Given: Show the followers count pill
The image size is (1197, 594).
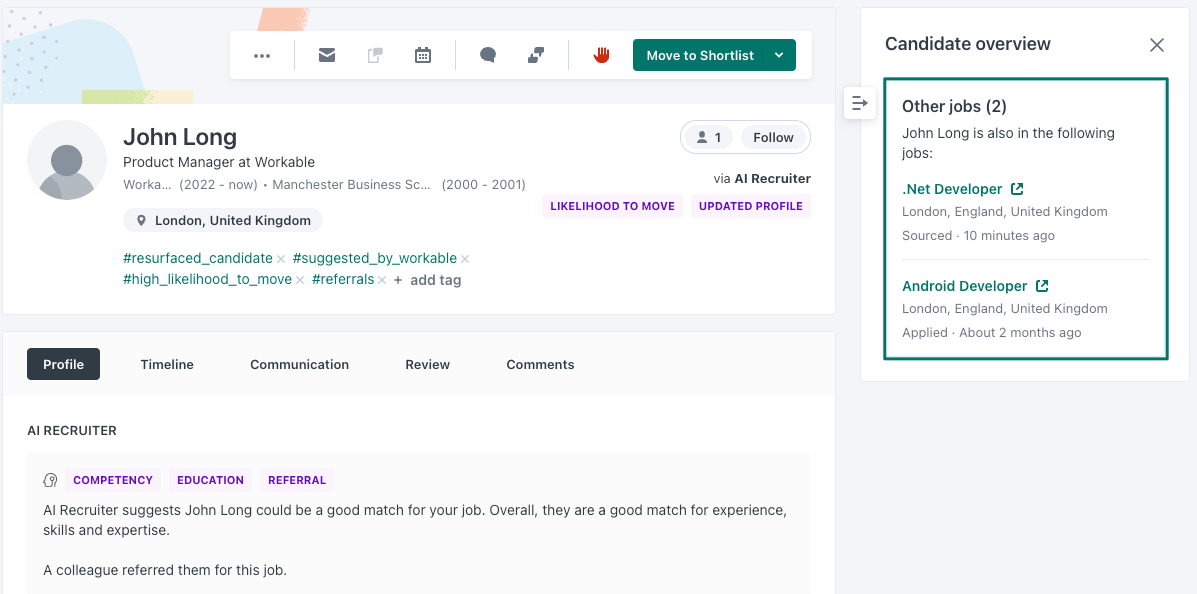Looking at the screenshot, I should (708, 137).
